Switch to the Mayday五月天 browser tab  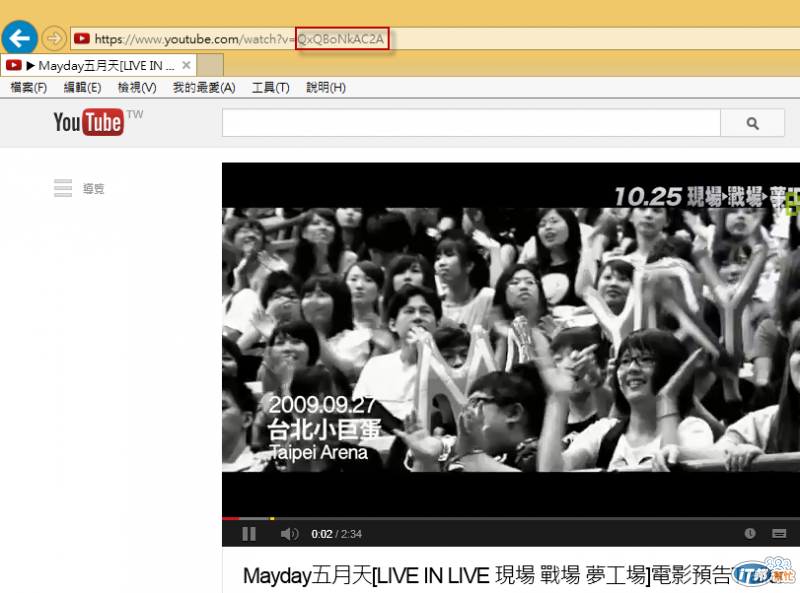click(99, 65)
